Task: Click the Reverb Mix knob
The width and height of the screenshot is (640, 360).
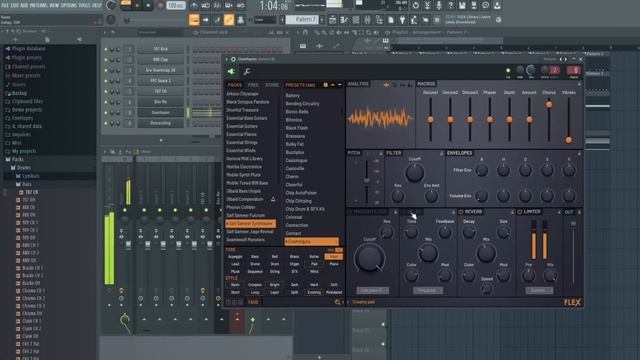Action: click(x=486, y=253)
